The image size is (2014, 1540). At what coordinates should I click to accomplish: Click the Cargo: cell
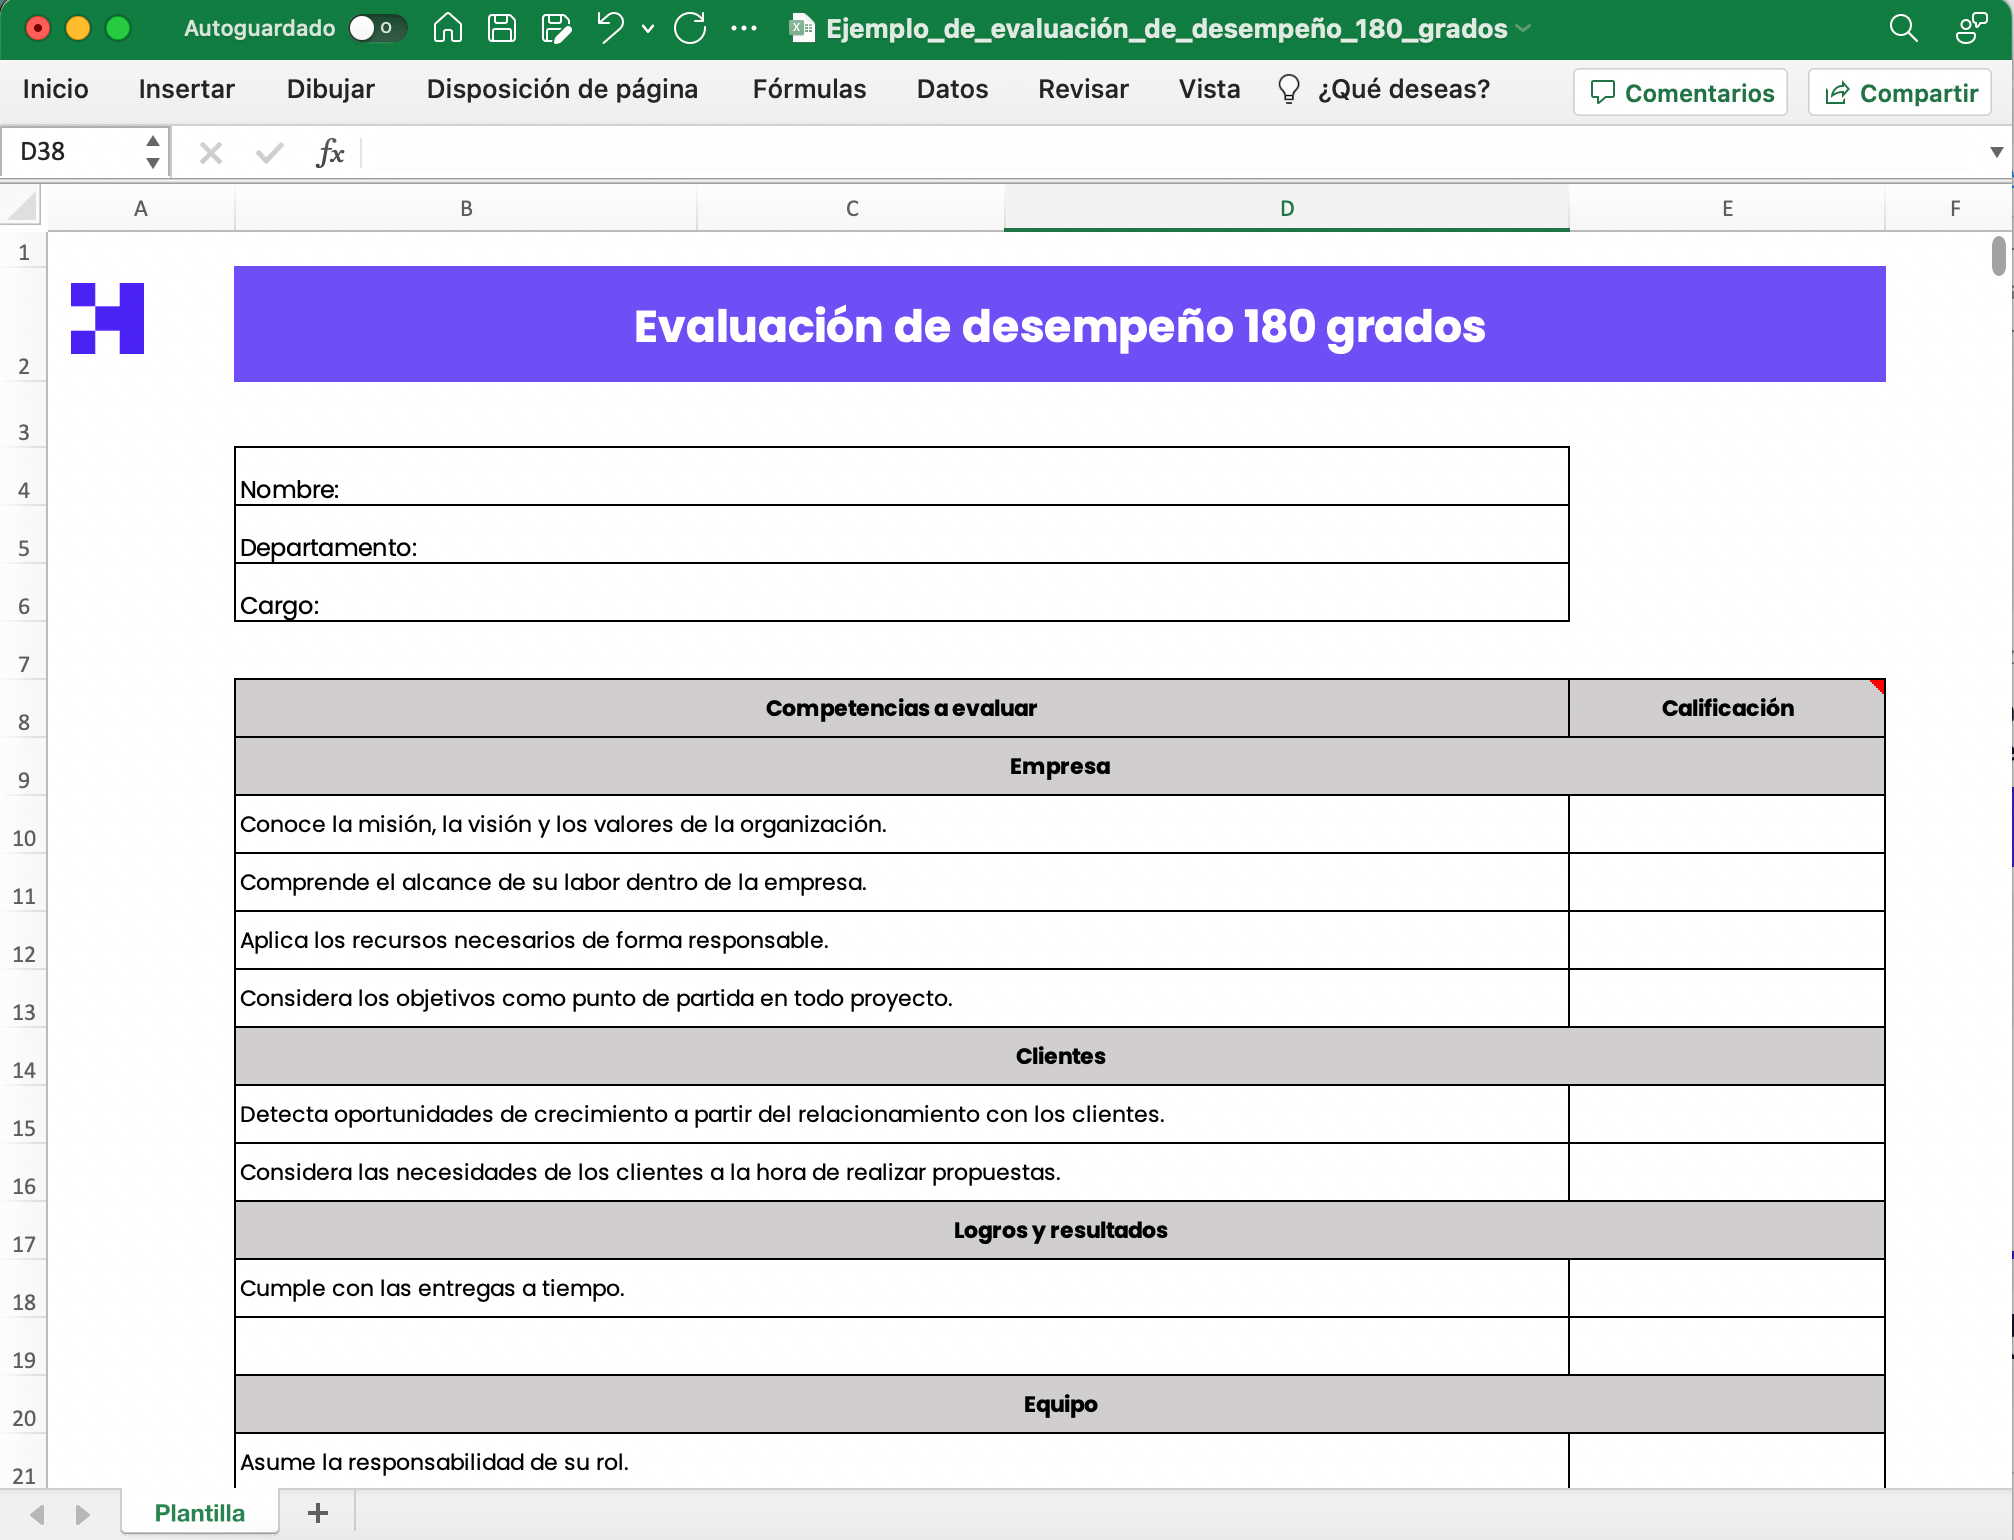(901, 593)
